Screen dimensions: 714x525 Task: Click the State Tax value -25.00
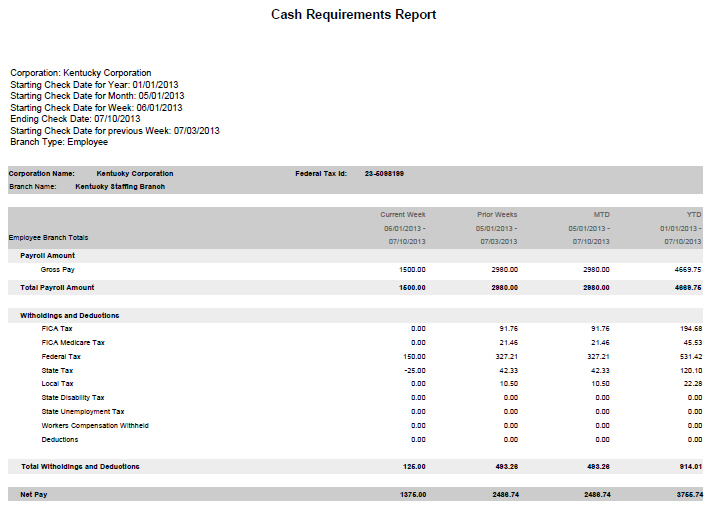[x=414, y=370]
